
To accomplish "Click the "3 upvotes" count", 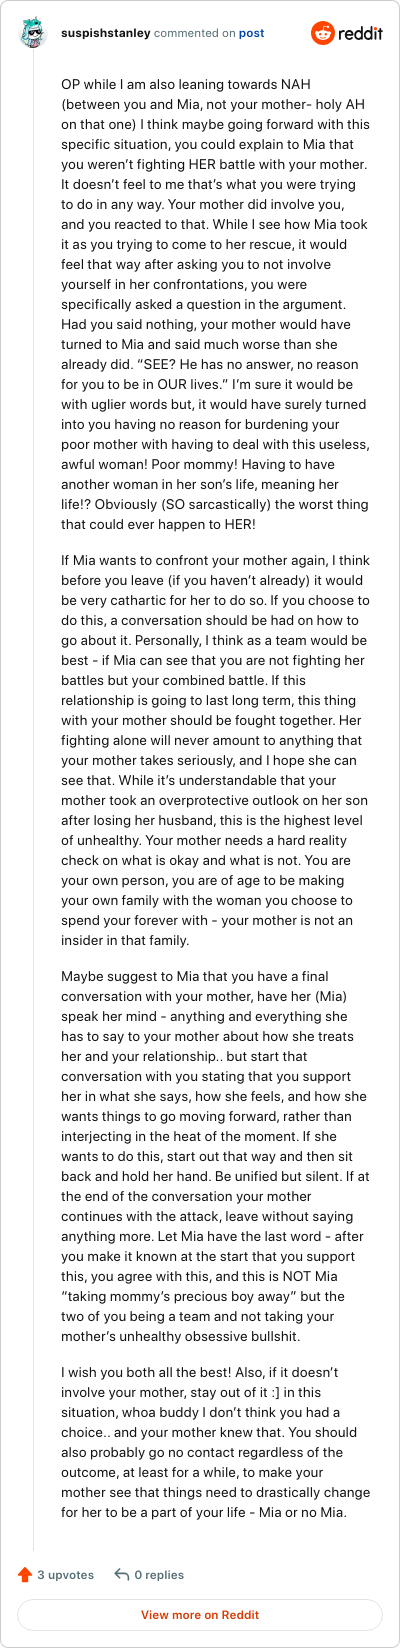I will click(x=66, y=1574).
